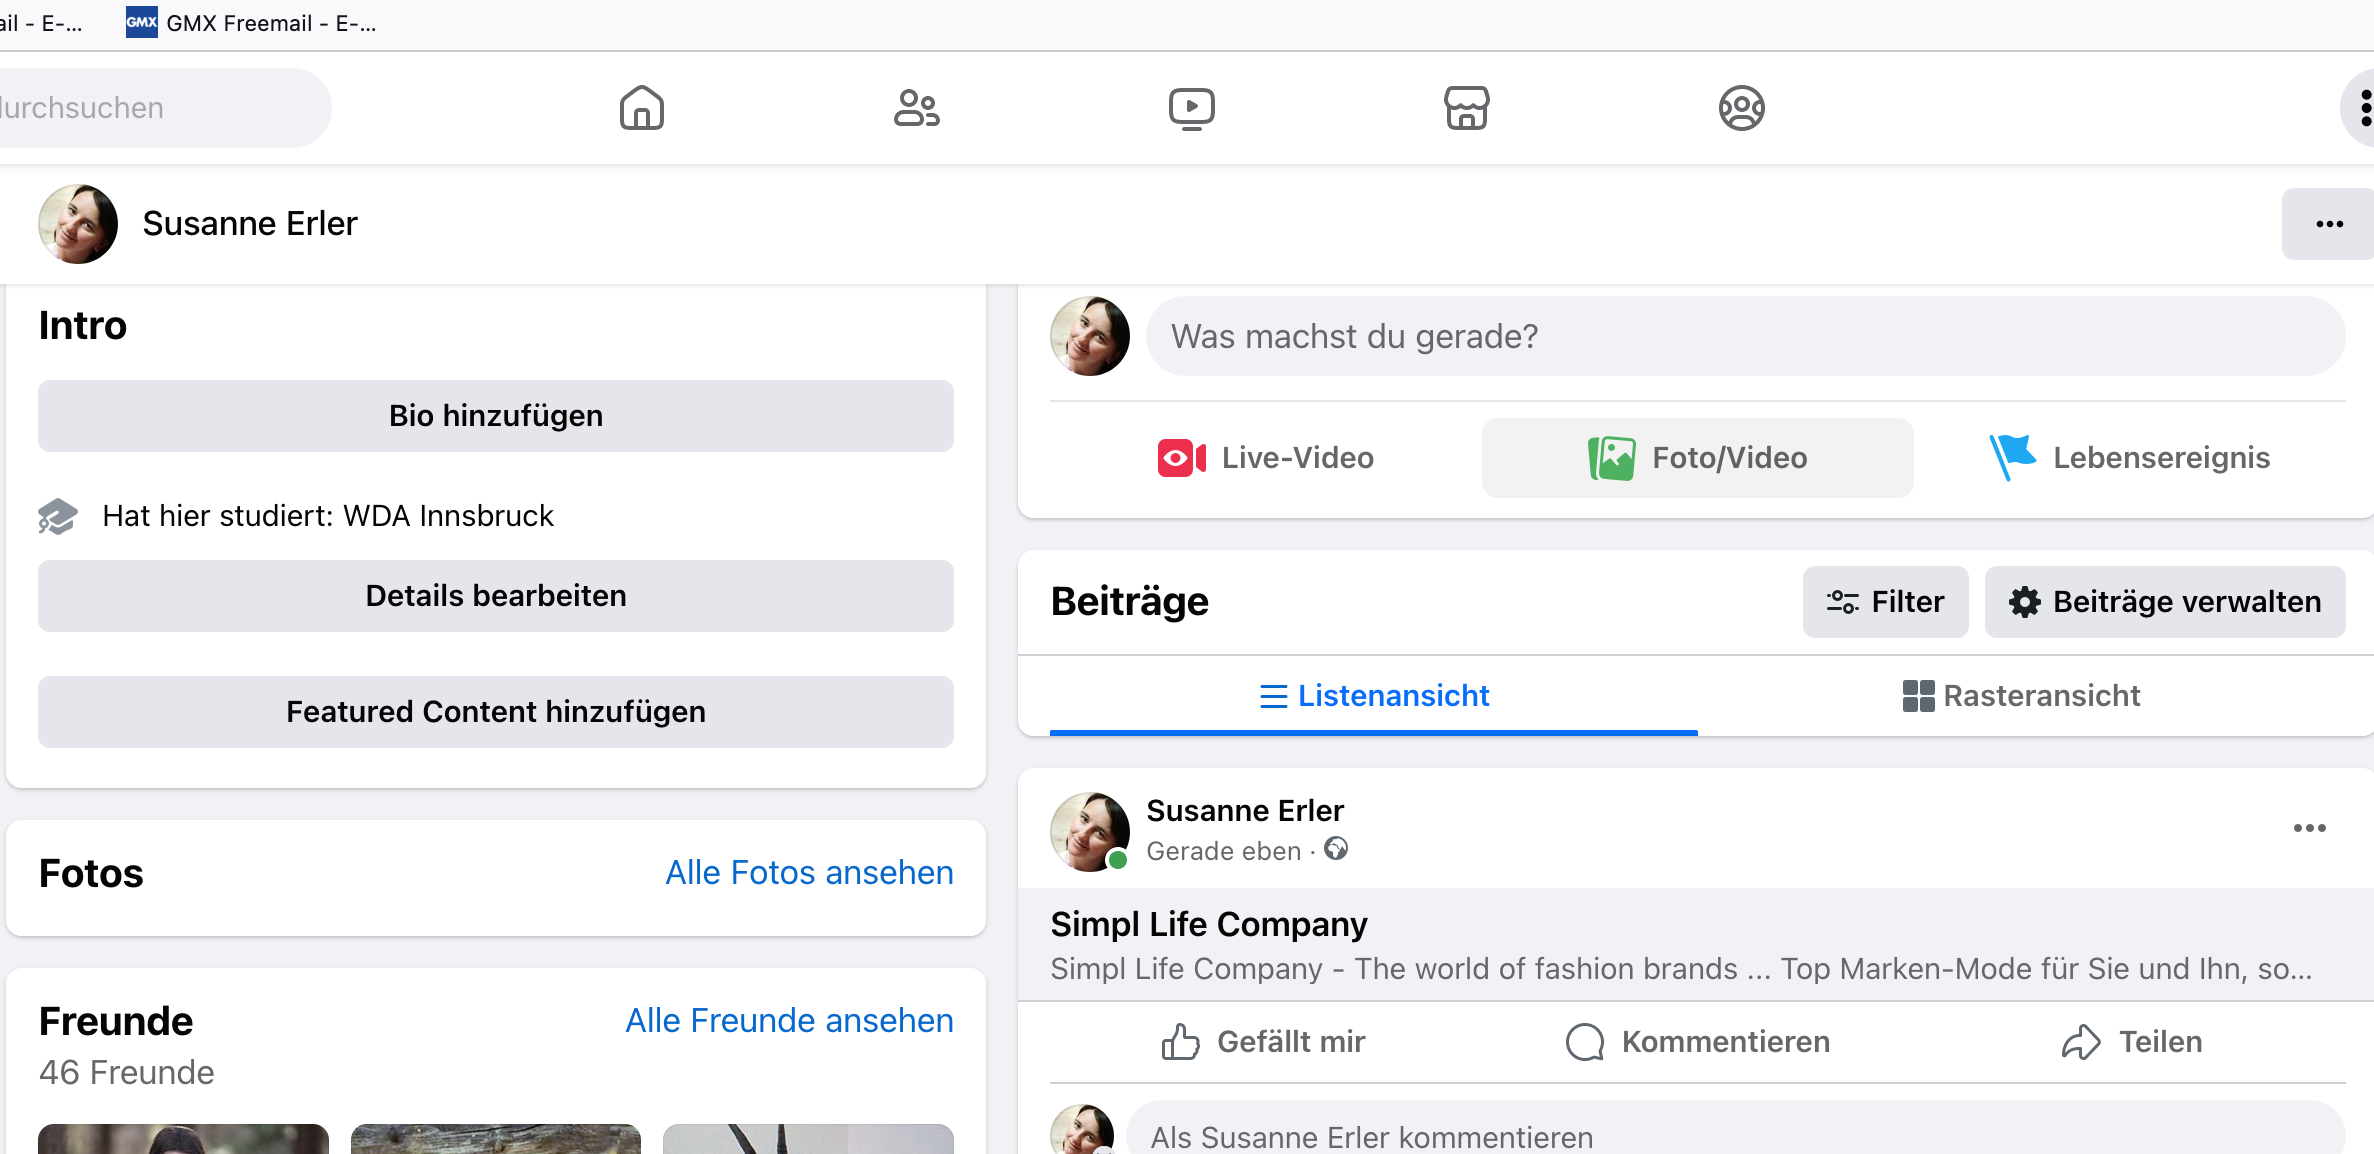Click the Bio hinzufügen button
The width and height of the screenshot is (2374, 1154).
(x=496, y=416)
